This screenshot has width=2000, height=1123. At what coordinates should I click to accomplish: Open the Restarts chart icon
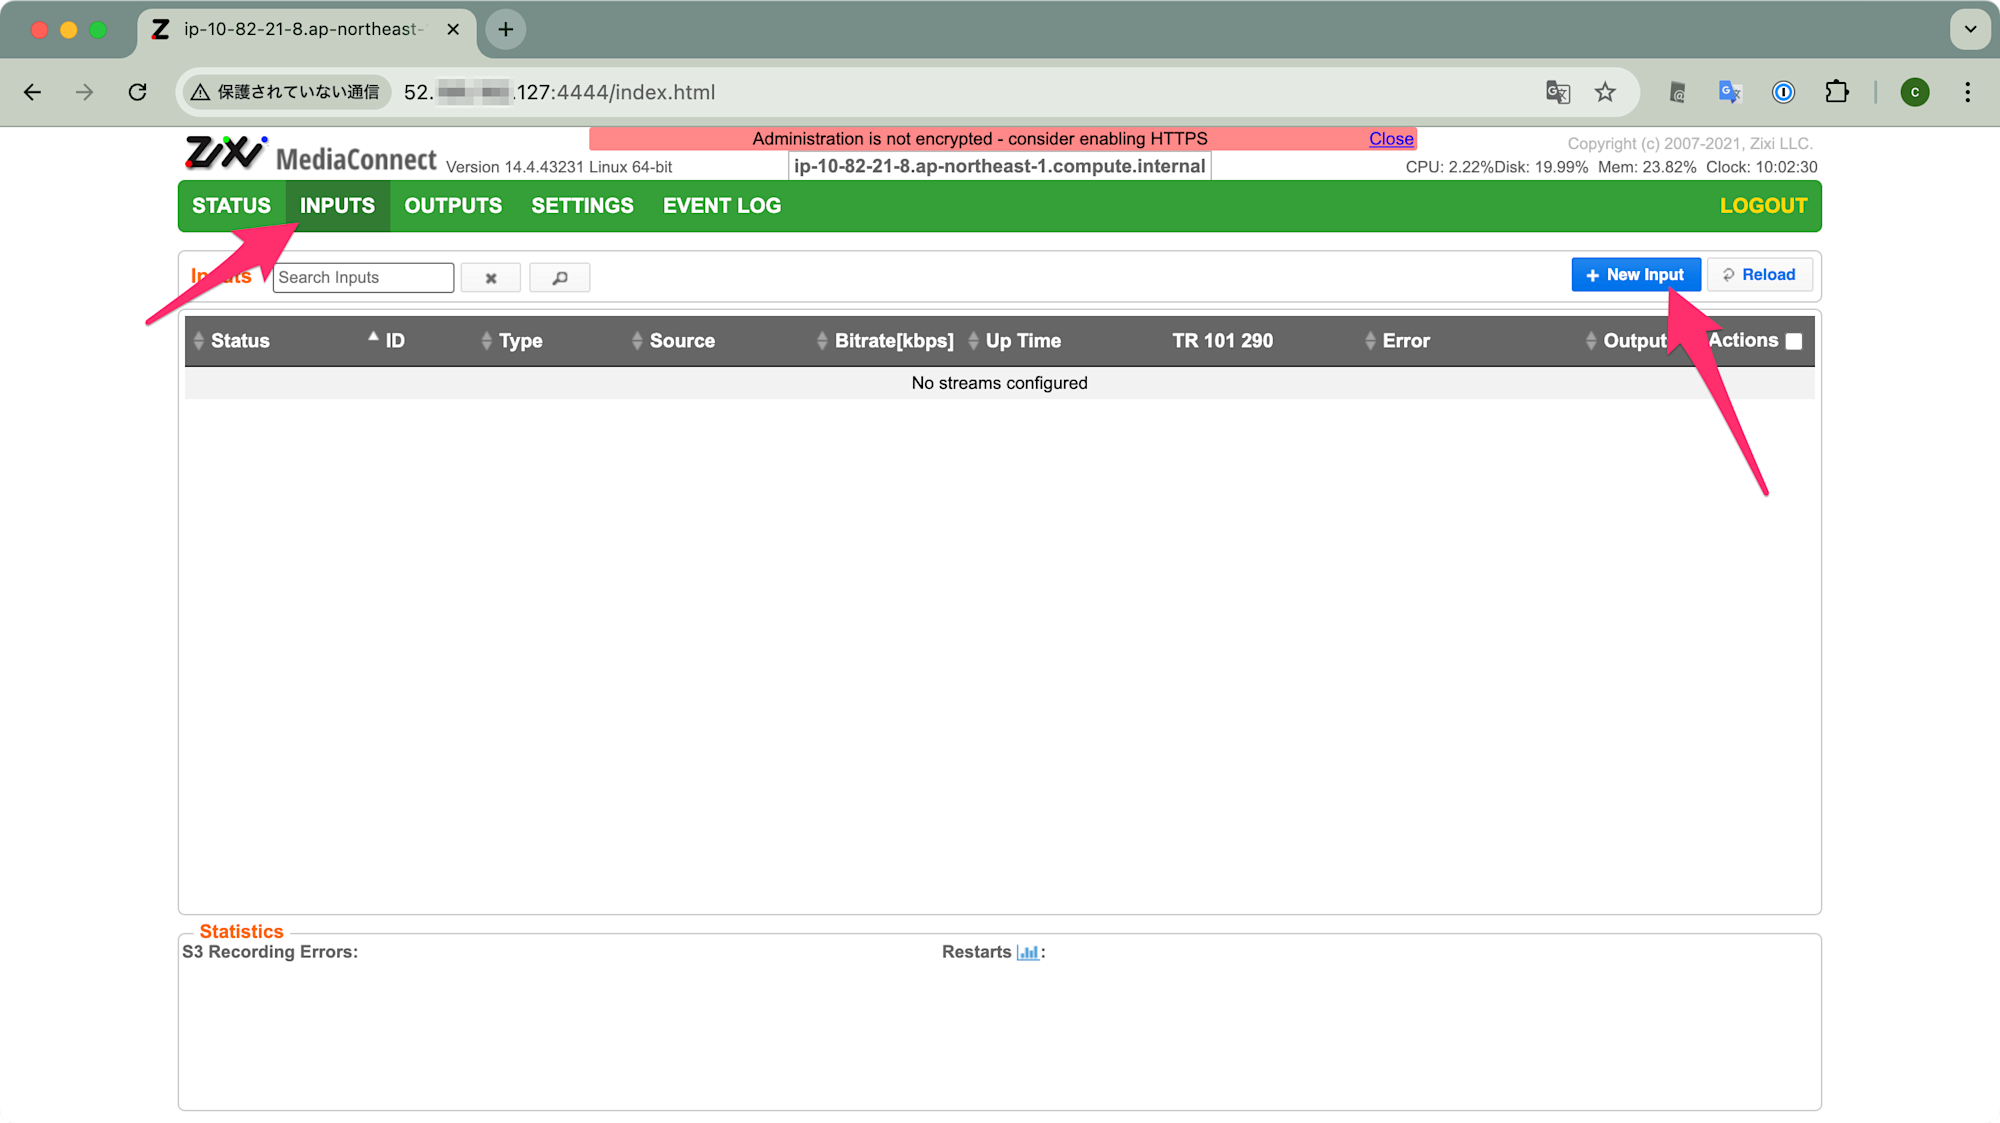point(1027,952)
